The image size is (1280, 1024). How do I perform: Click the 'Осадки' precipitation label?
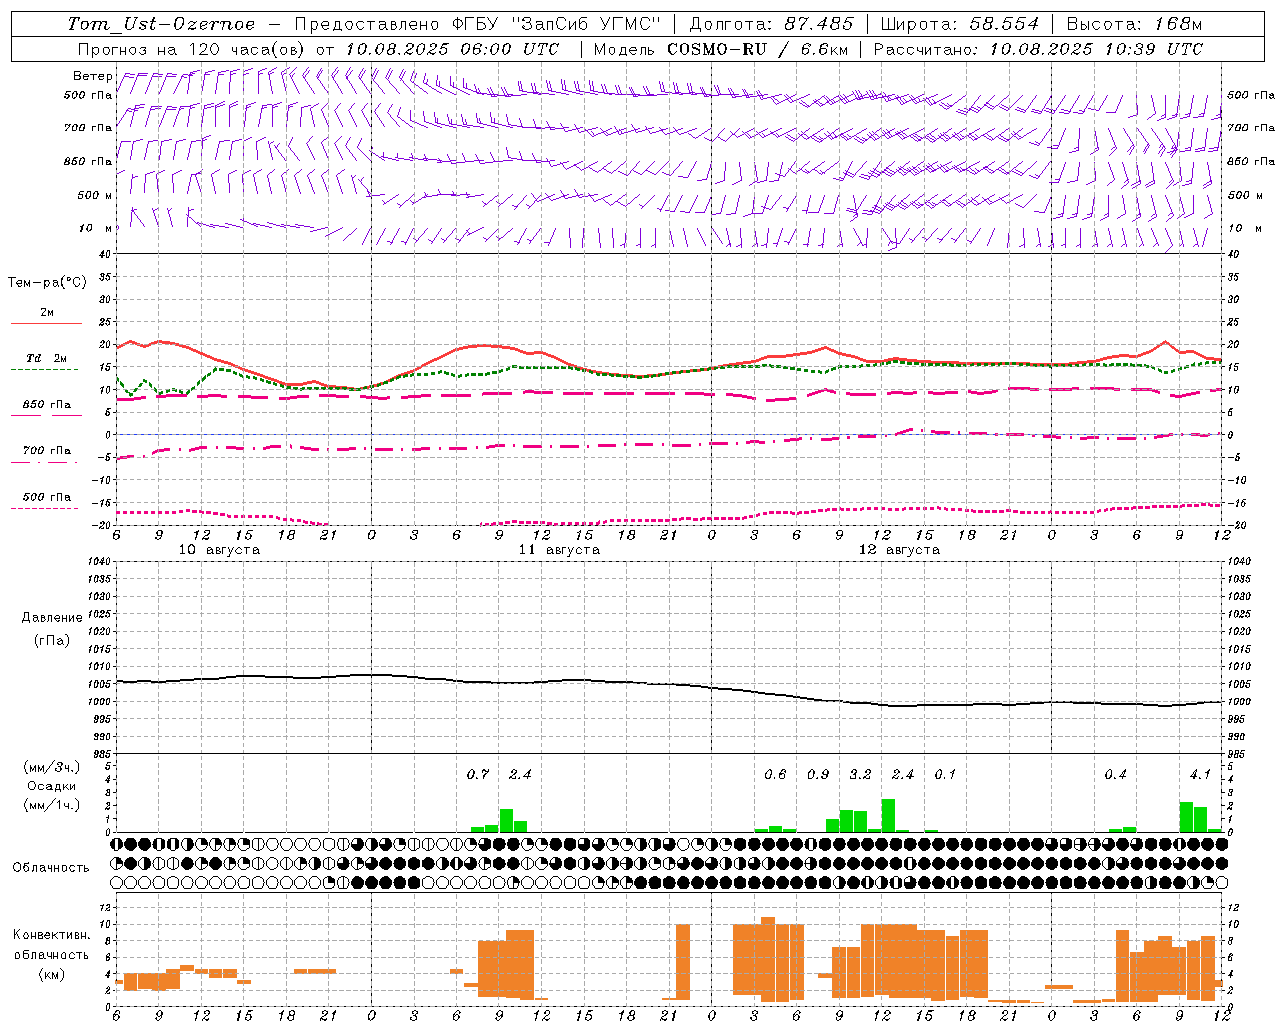coord(52,786)
